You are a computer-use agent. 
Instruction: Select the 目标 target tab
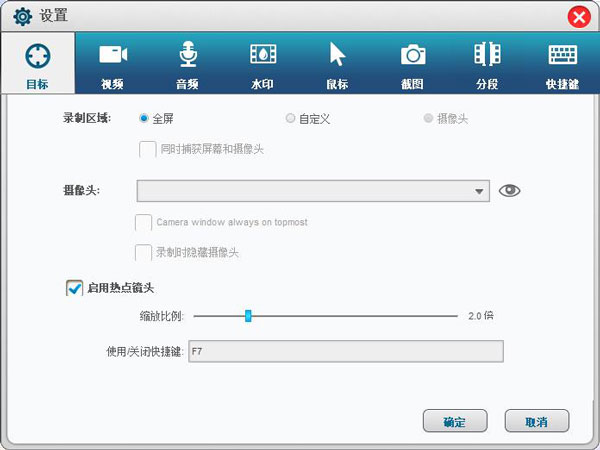point(38,64)
